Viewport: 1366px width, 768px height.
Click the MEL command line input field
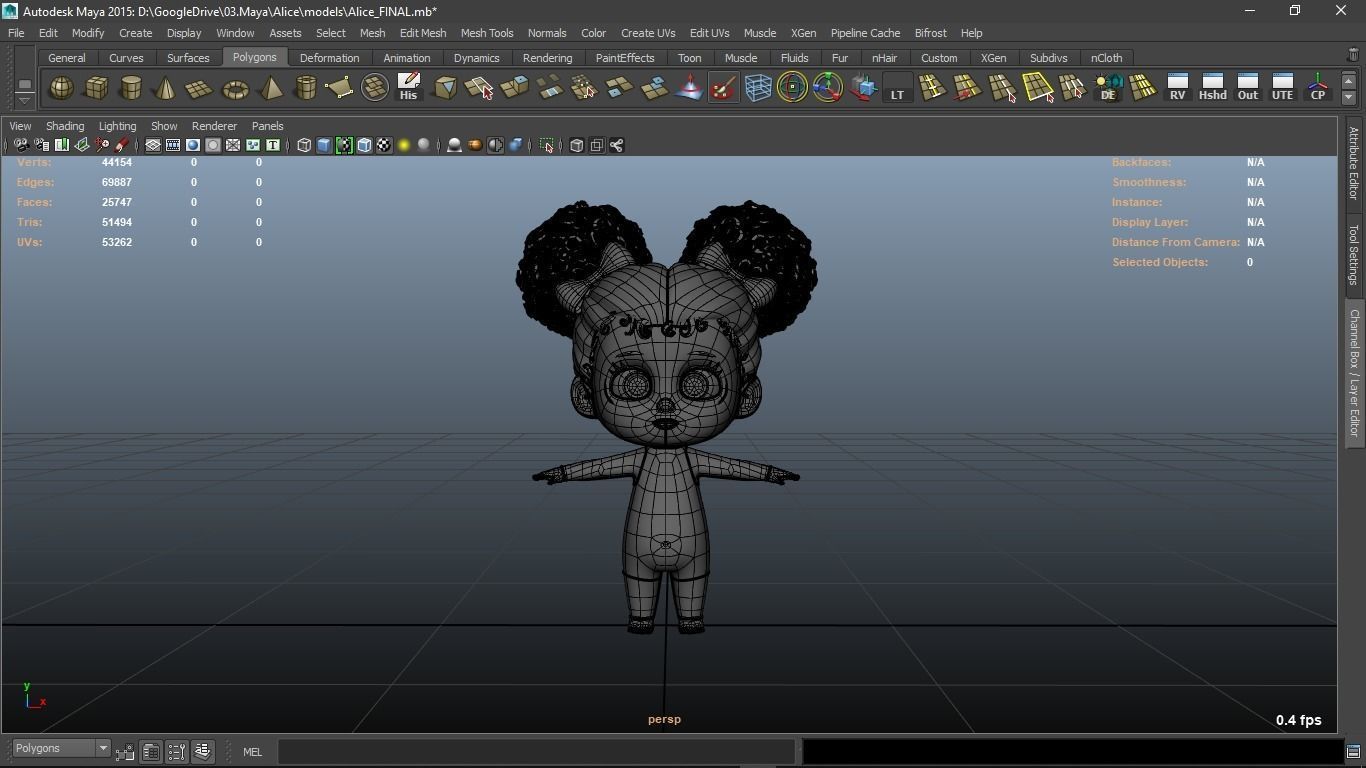coord(536,751)
